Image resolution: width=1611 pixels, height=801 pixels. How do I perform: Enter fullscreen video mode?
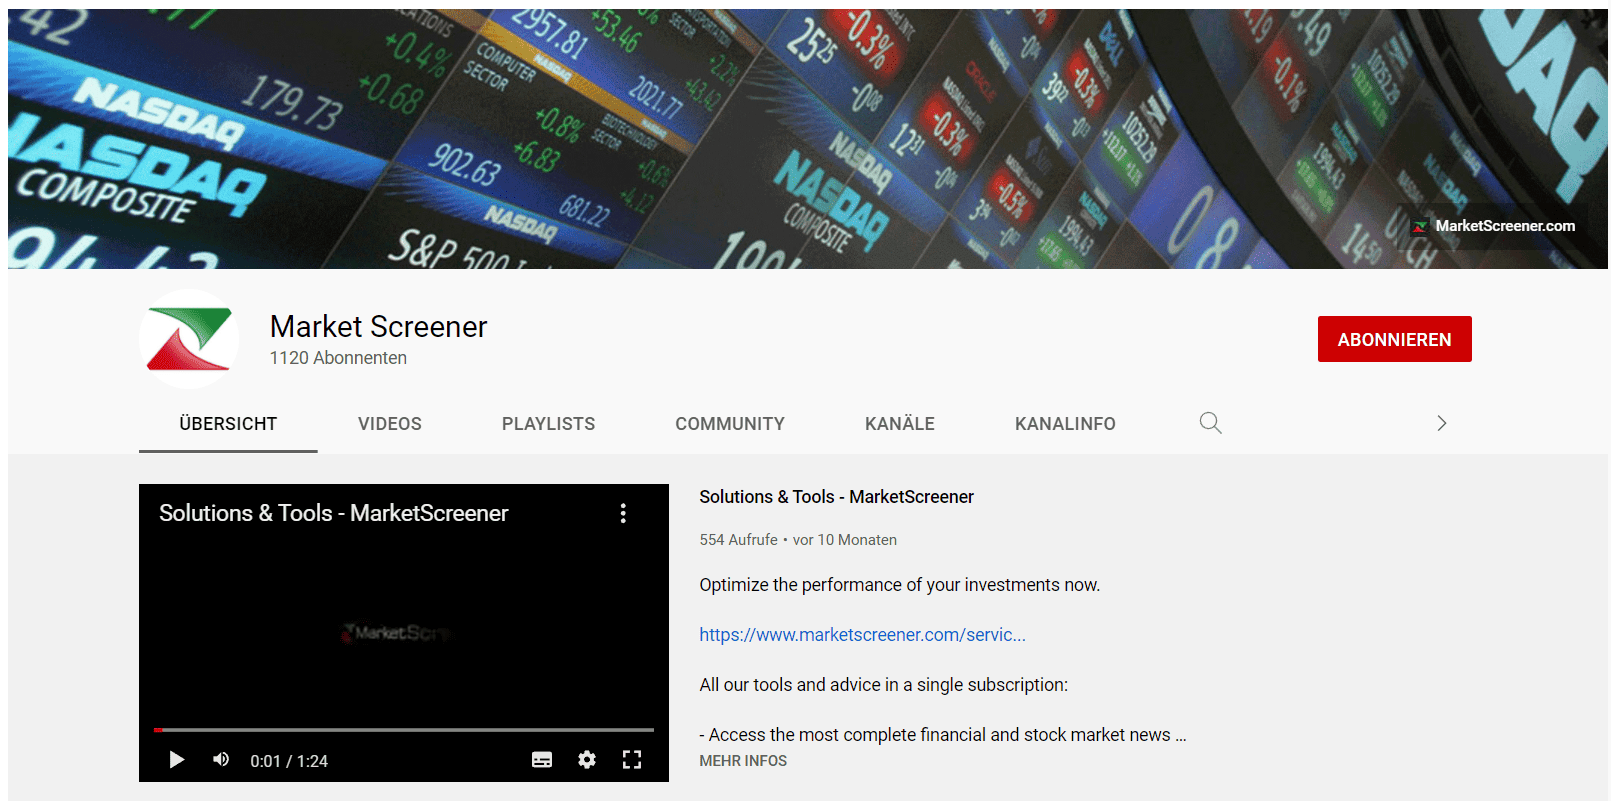pos(632,760)
